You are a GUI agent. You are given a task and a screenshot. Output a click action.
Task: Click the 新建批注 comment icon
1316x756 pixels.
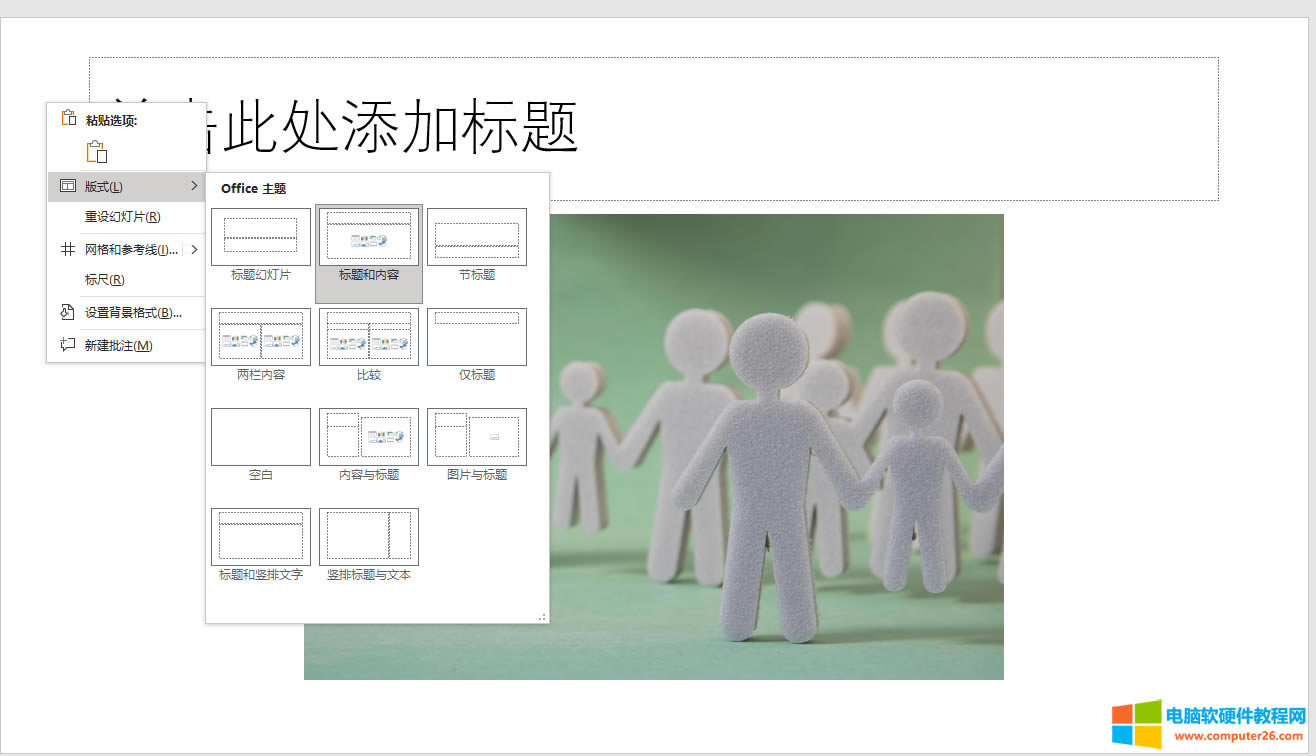point(67,345)
